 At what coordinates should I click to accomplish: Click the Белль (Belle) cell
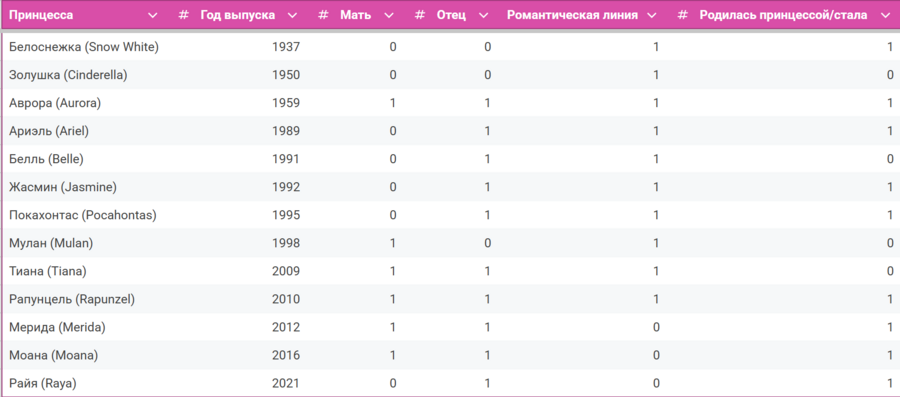(x=46, y=159)
